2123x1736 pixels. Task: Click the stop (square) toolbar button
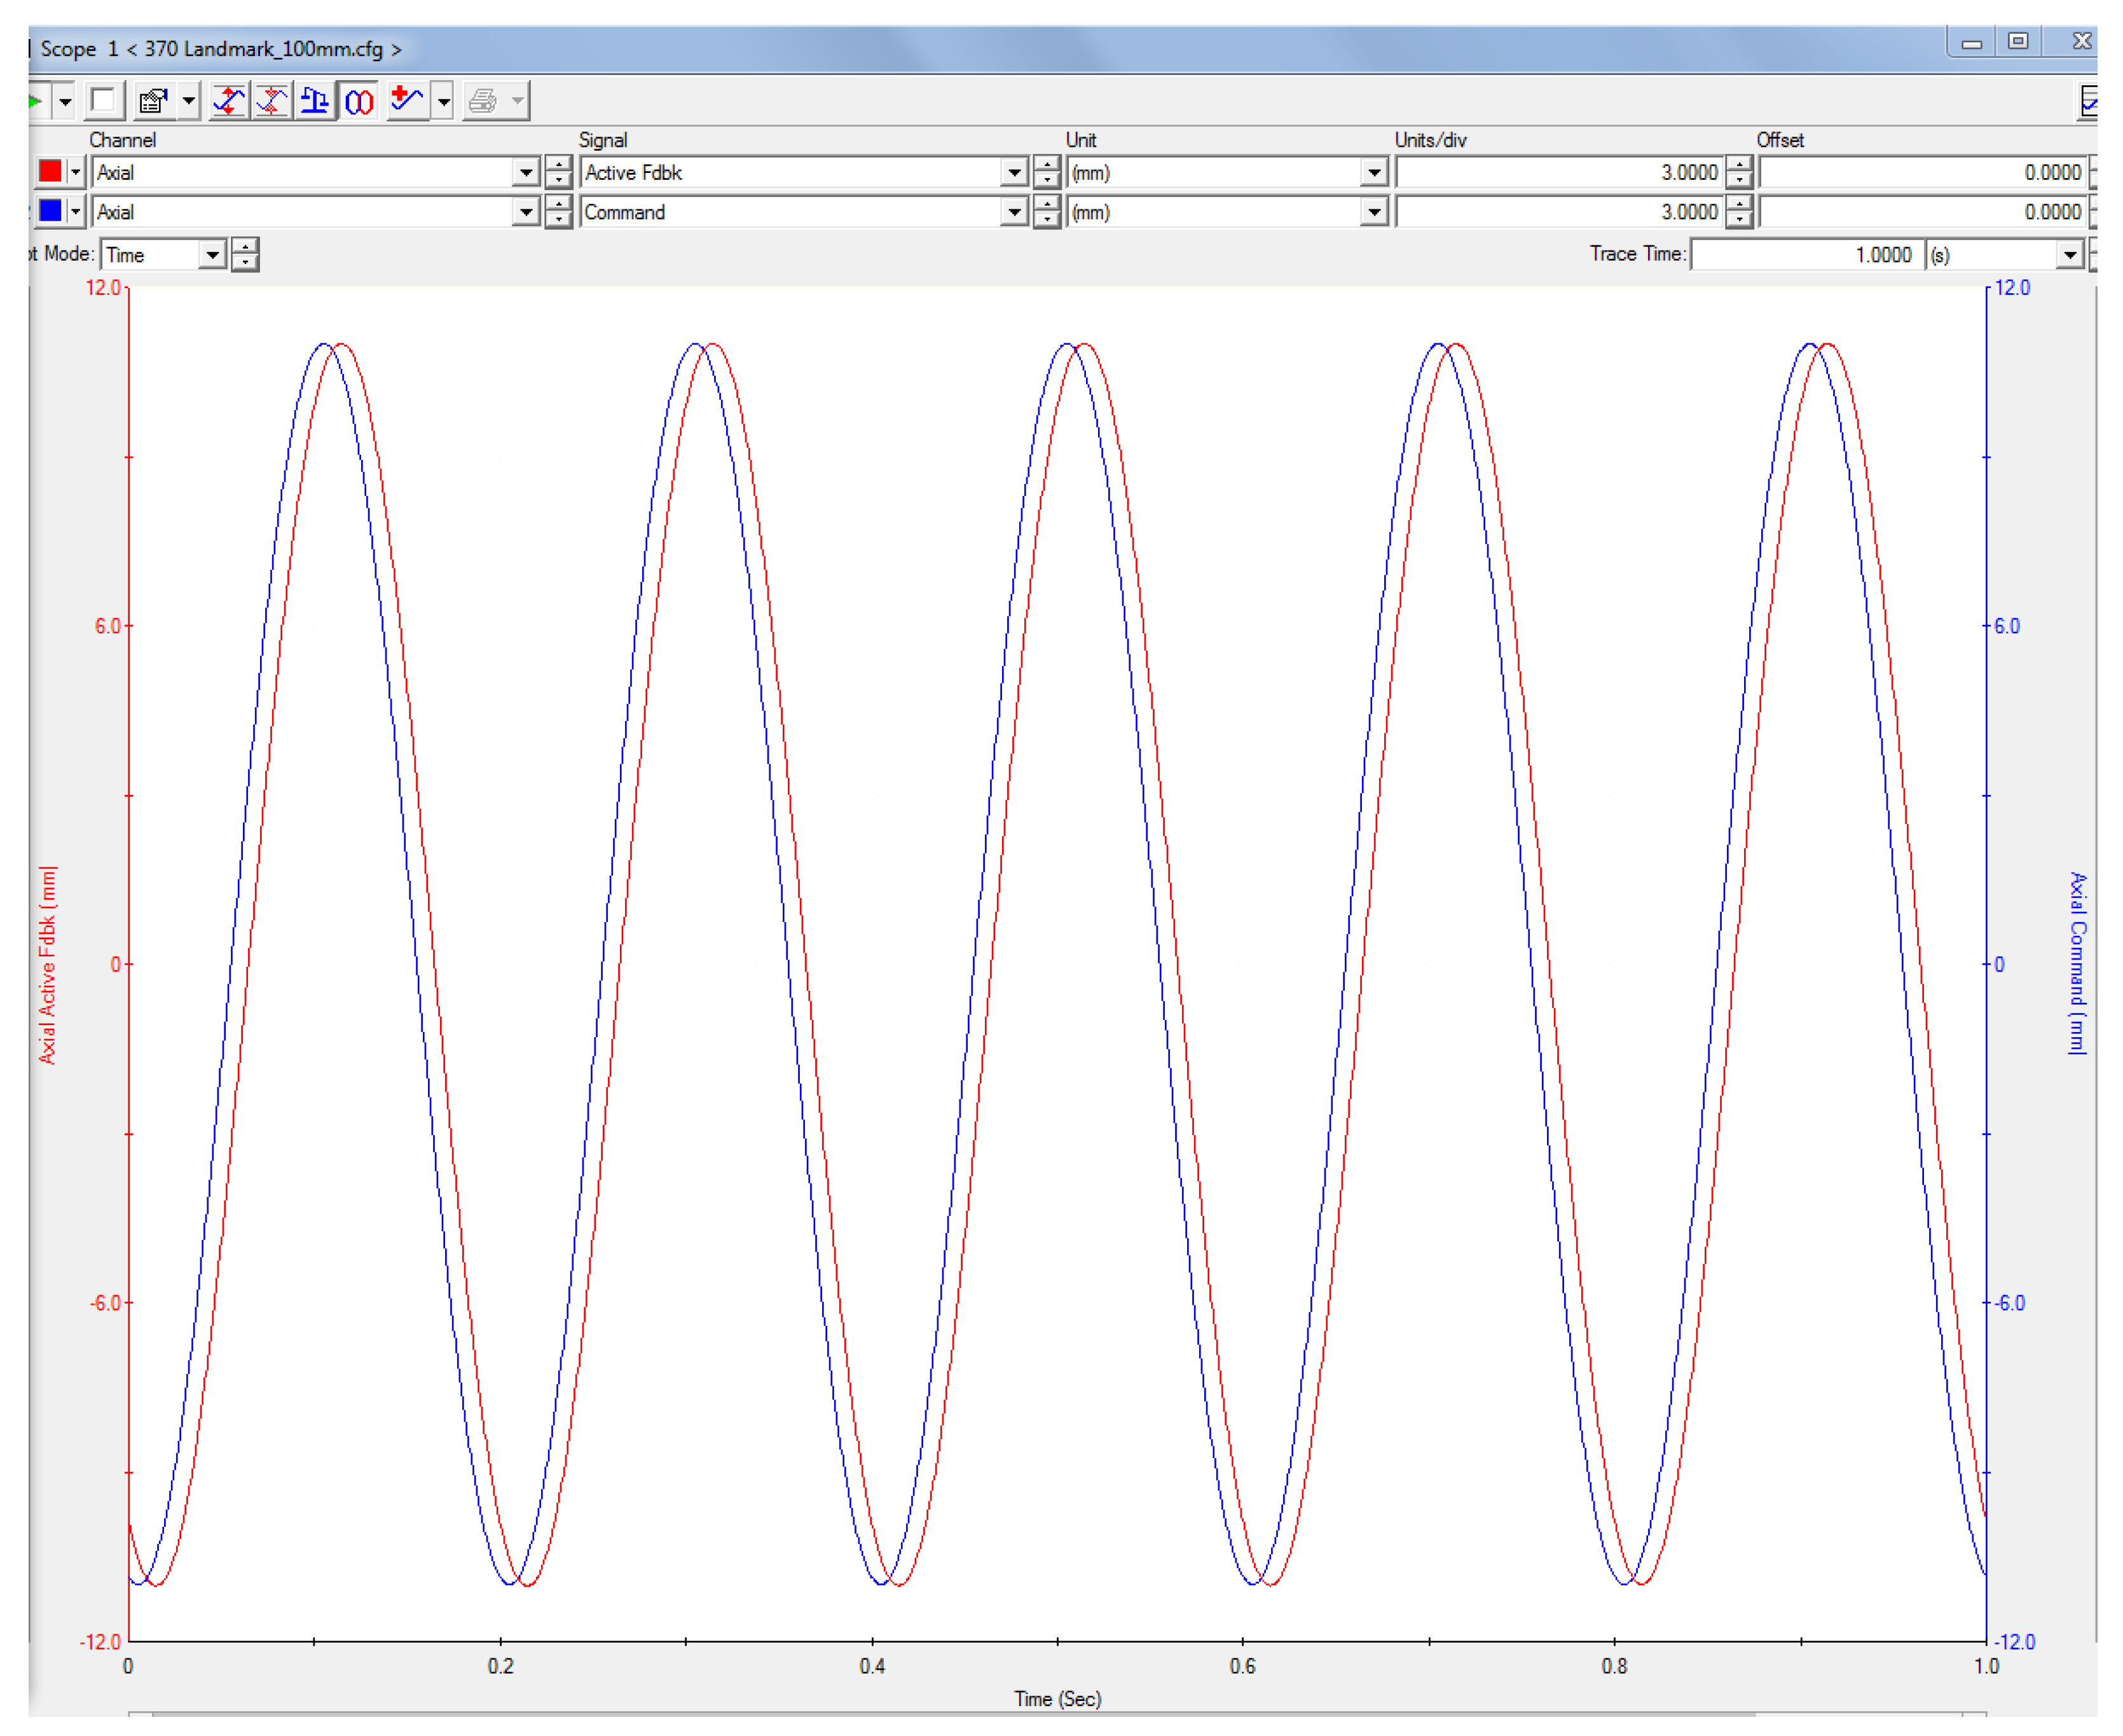point(102,101)
